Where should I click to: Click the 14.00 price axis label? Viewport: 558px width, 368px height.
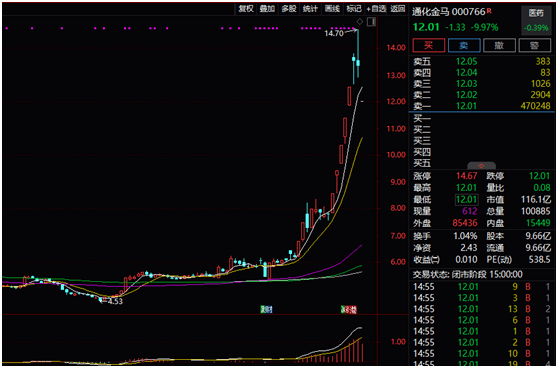point(396,47)
